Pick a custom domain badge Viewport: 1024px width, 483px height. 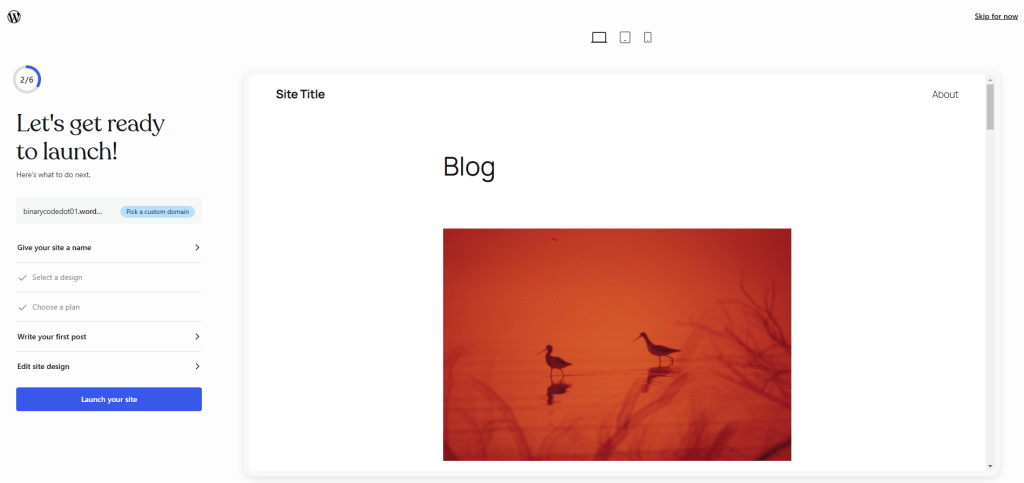pos(157,211)
